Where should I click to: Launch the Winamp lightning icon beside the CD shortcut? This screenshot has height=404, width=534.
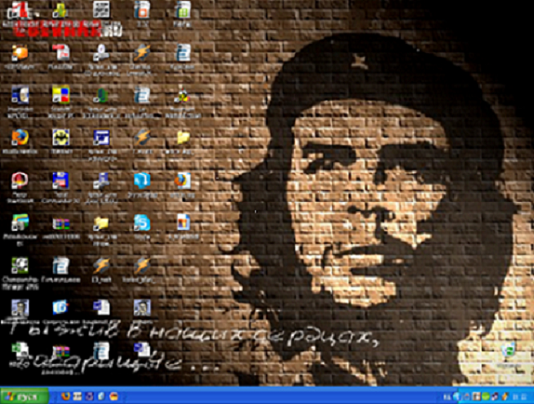pos(142,53)
